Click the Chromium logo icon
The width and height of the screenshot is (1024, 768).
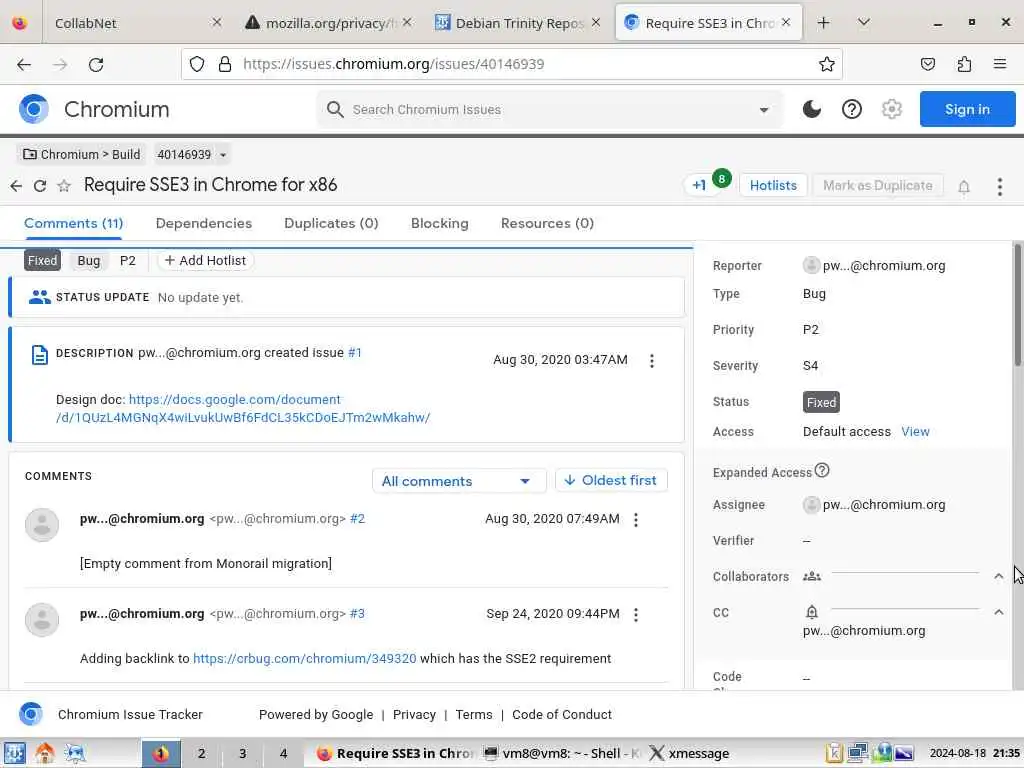(34, 109)
